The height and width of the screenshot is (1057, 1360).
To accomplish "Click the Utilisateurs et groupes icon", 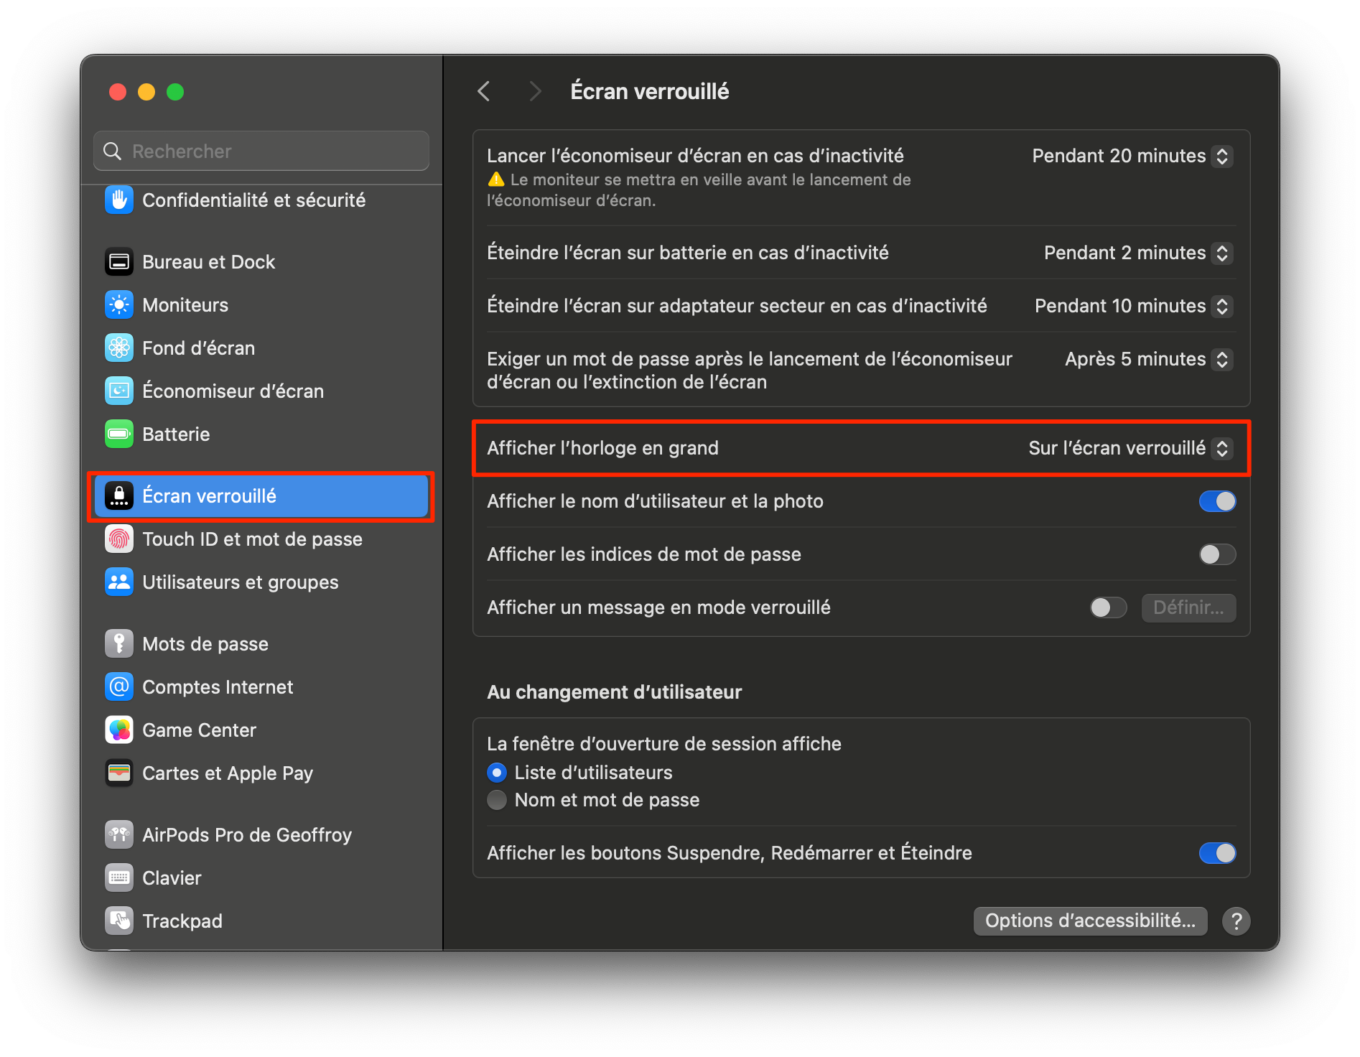I will 119,582.
